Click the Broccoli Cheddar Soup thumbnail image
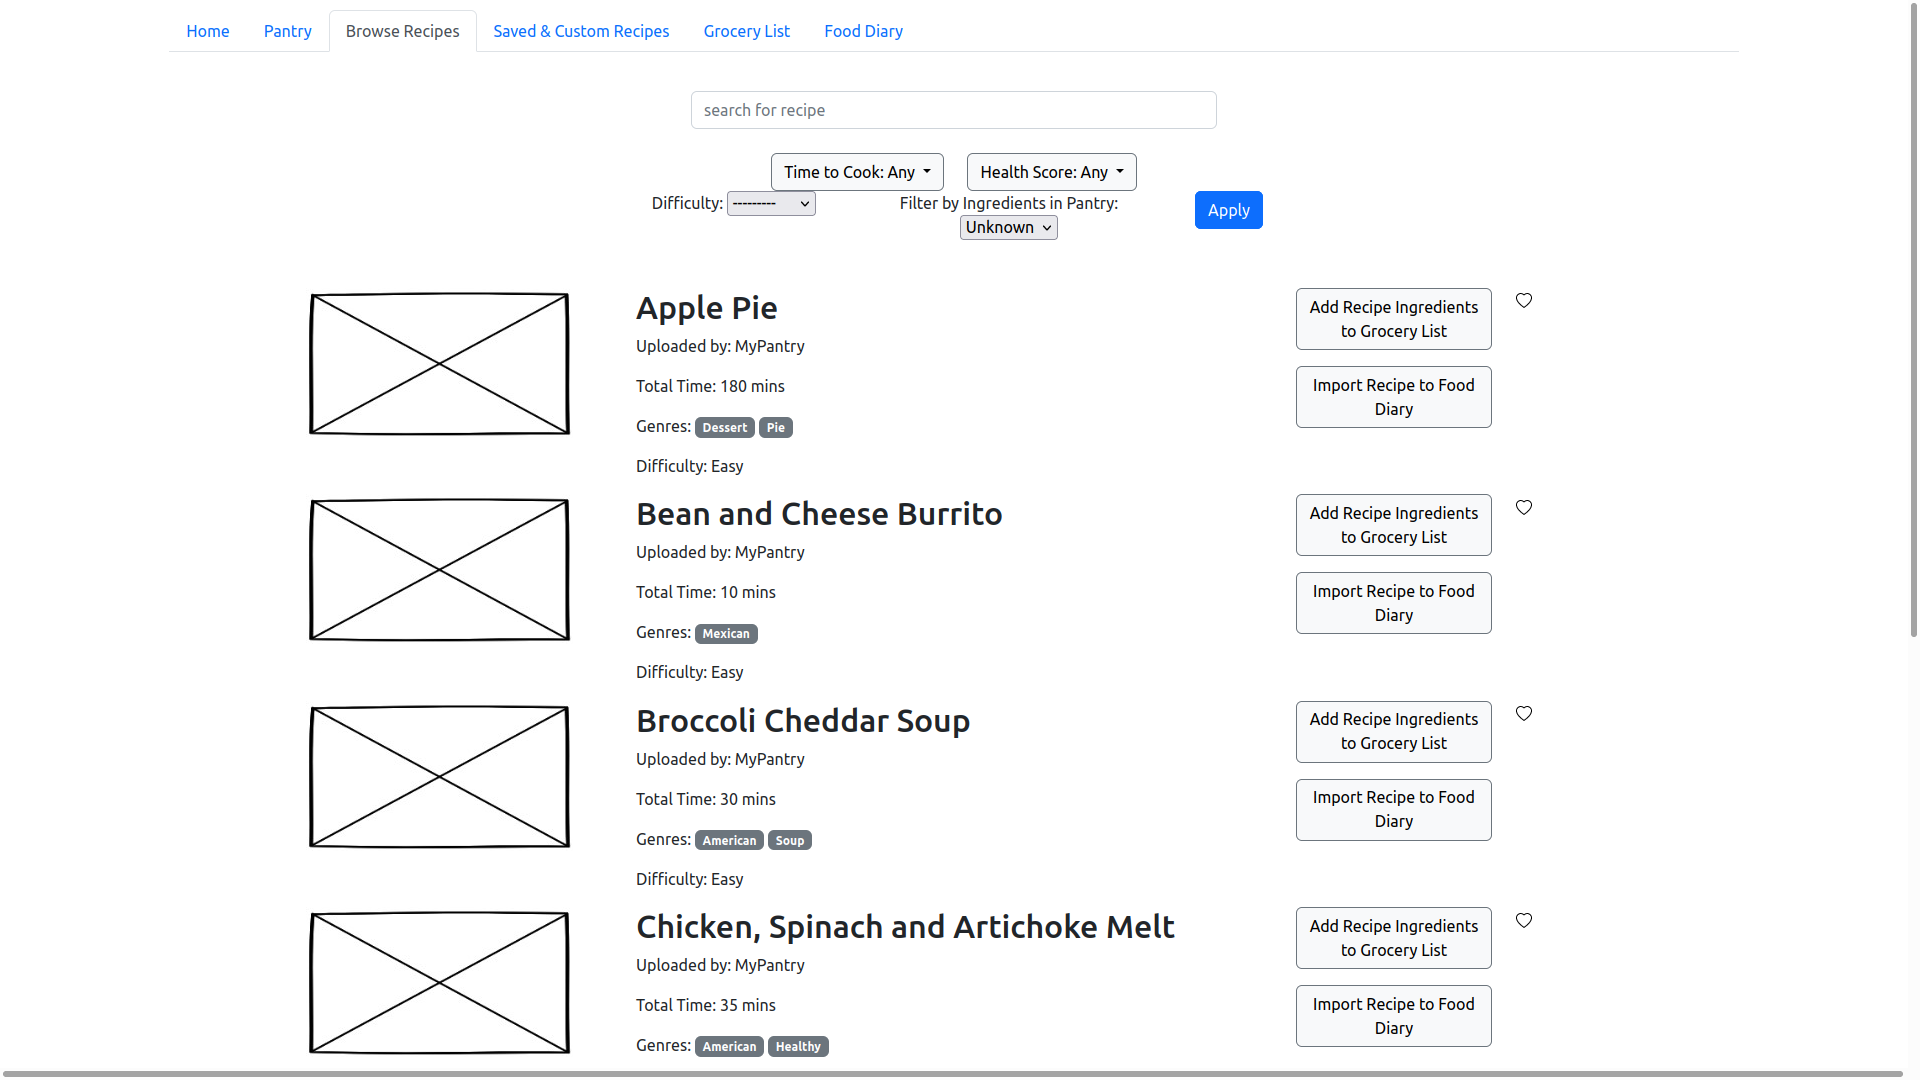The width and height of the screenshot is (1920, 1080). click(439, 777)
